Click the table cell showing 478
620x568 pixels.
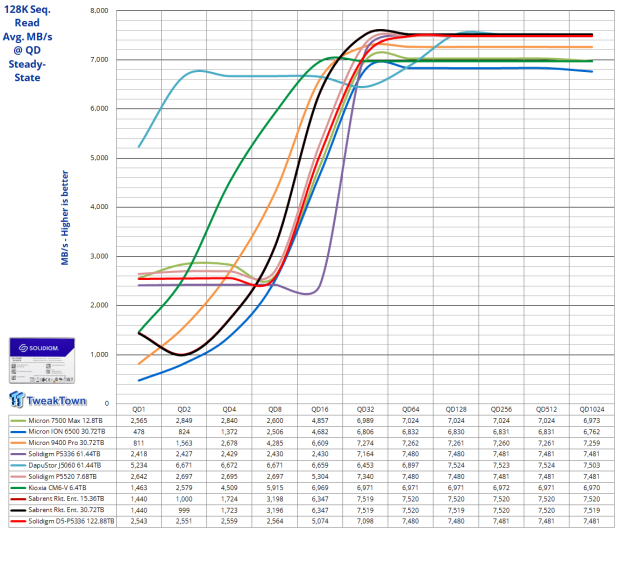139,432
